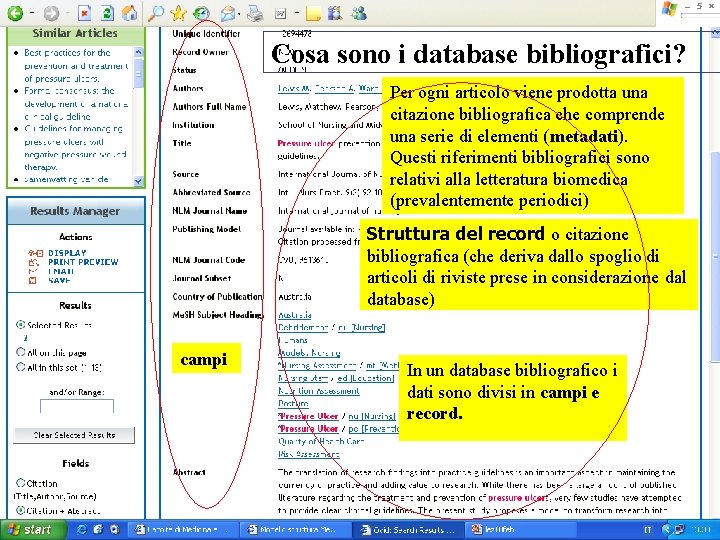Click the Australia MeSH heading link
The width and height of the screenshot is (720, 540).
click(x=295, y=315)
